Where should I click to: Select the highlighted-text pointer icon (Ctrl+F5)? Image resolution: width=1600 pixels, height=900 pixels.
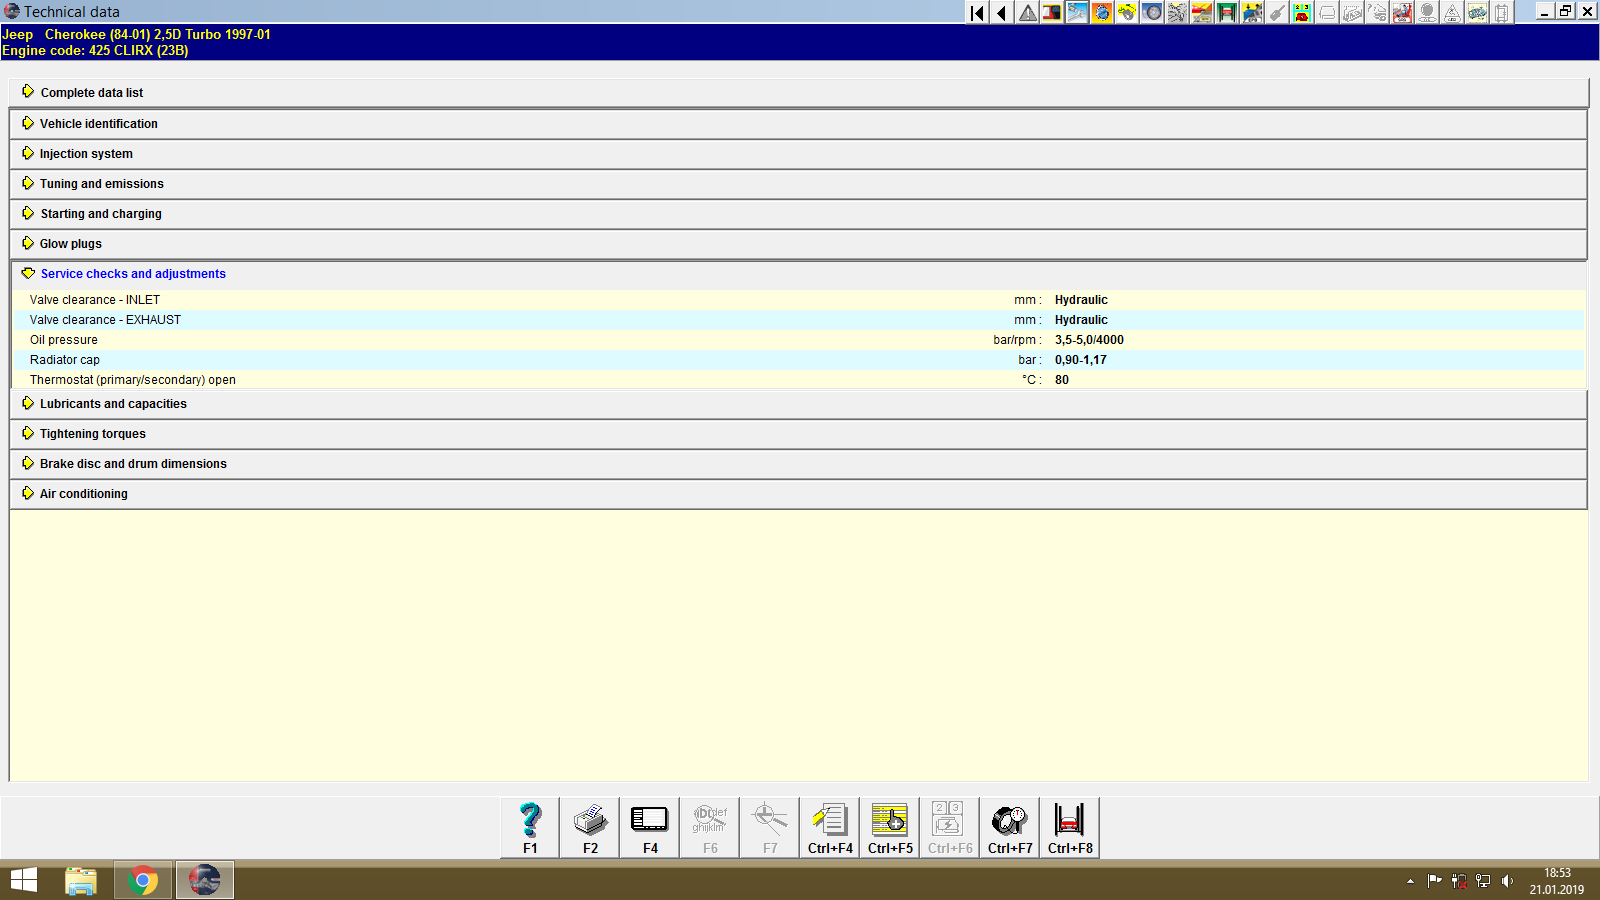[889, 827]
